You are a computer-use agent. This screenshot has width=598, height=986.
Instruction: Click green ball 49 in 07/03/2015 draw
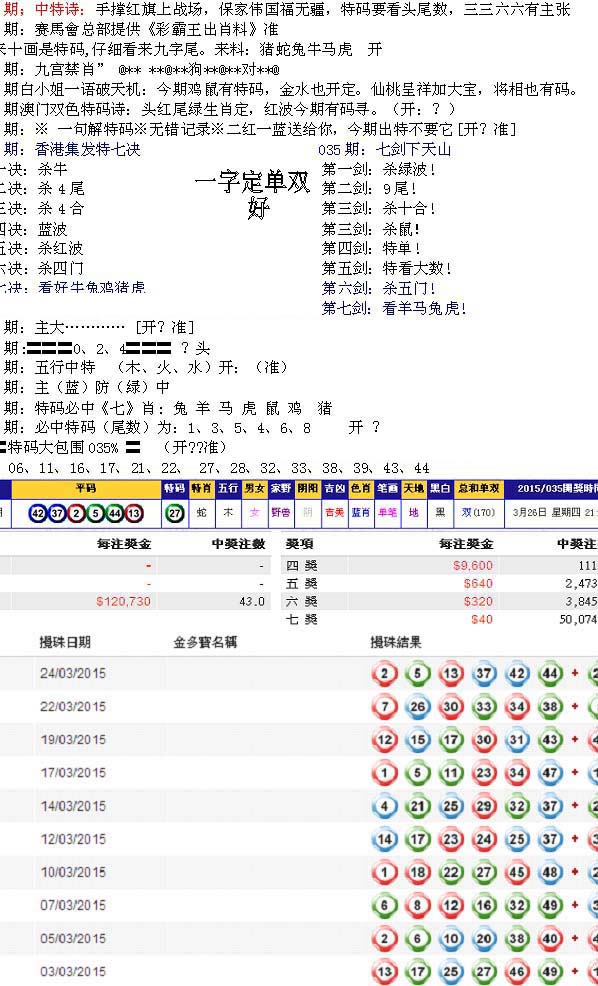point(550,905)
